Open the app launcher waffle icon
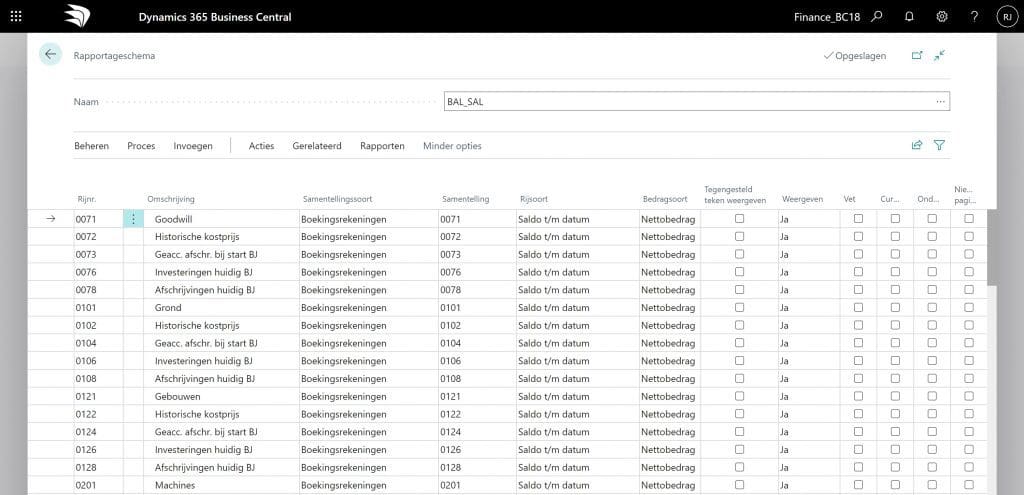 pyautogui.click(x=16, y=16)
